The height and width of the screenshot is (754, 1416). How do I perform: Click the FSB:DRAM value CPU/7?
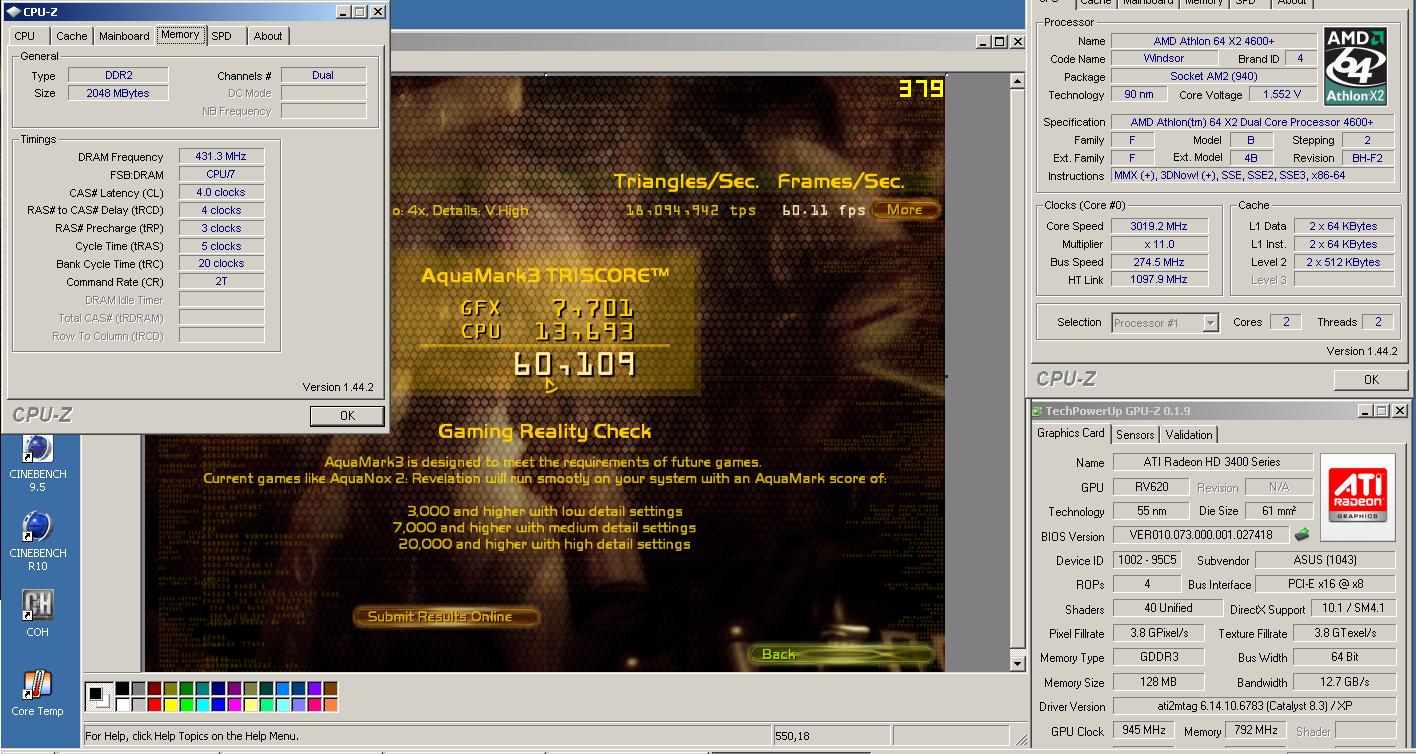click(x=221, y=174)
